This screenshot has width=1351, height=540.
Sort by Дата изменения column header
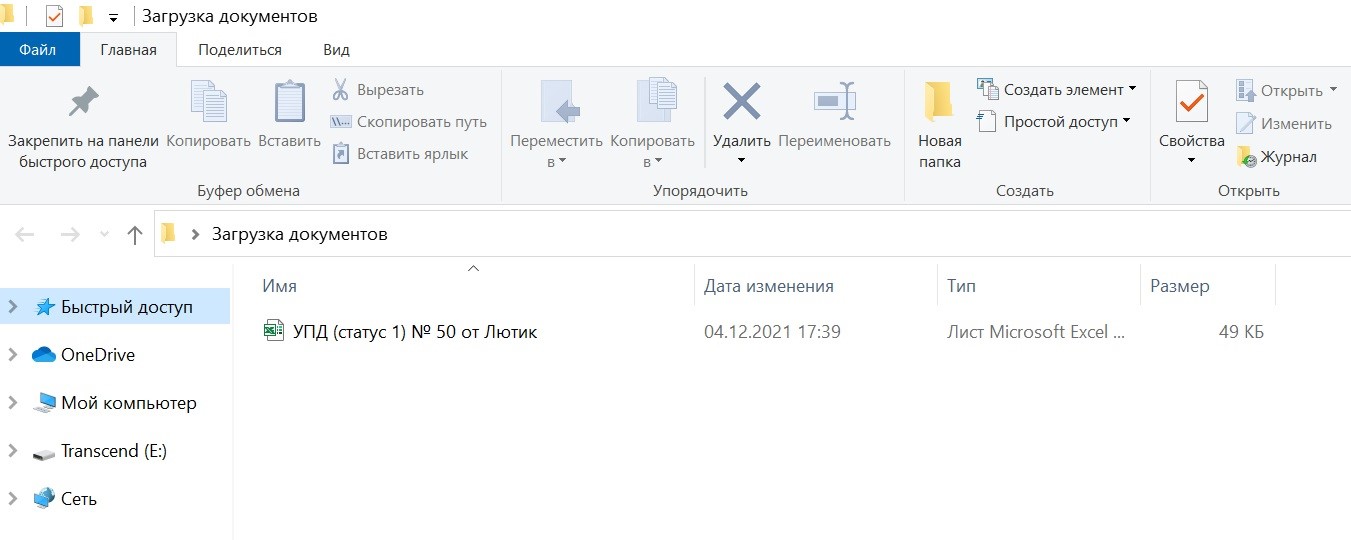[768, 286]
